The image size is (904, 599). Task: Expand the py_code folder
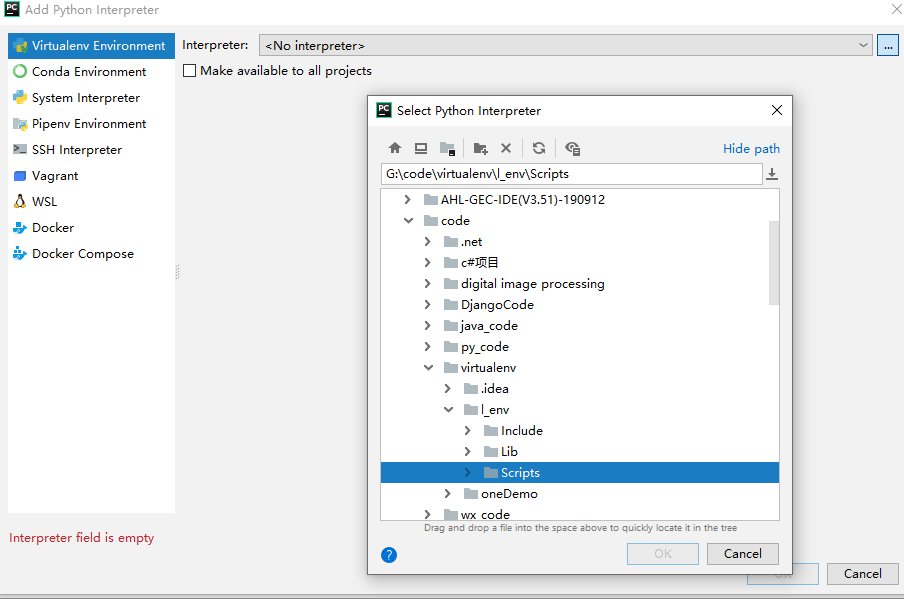(x=427, y=346)
